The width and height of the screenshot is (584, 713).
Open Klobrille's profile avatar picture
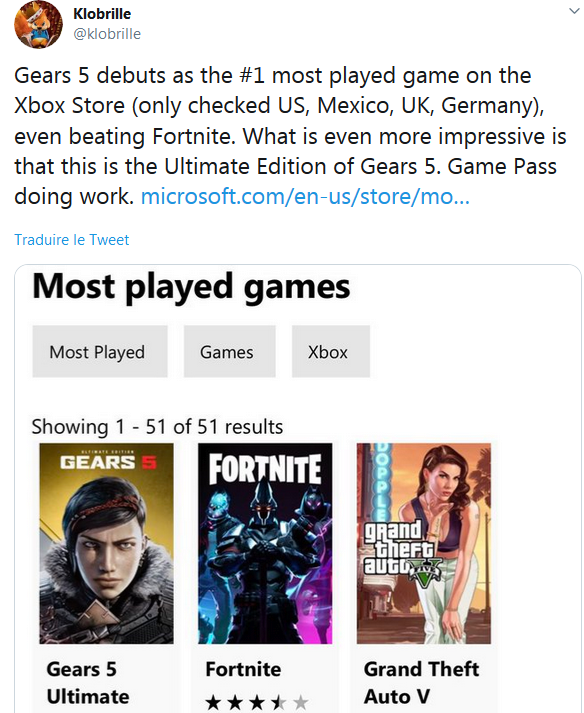coord(38,25)
